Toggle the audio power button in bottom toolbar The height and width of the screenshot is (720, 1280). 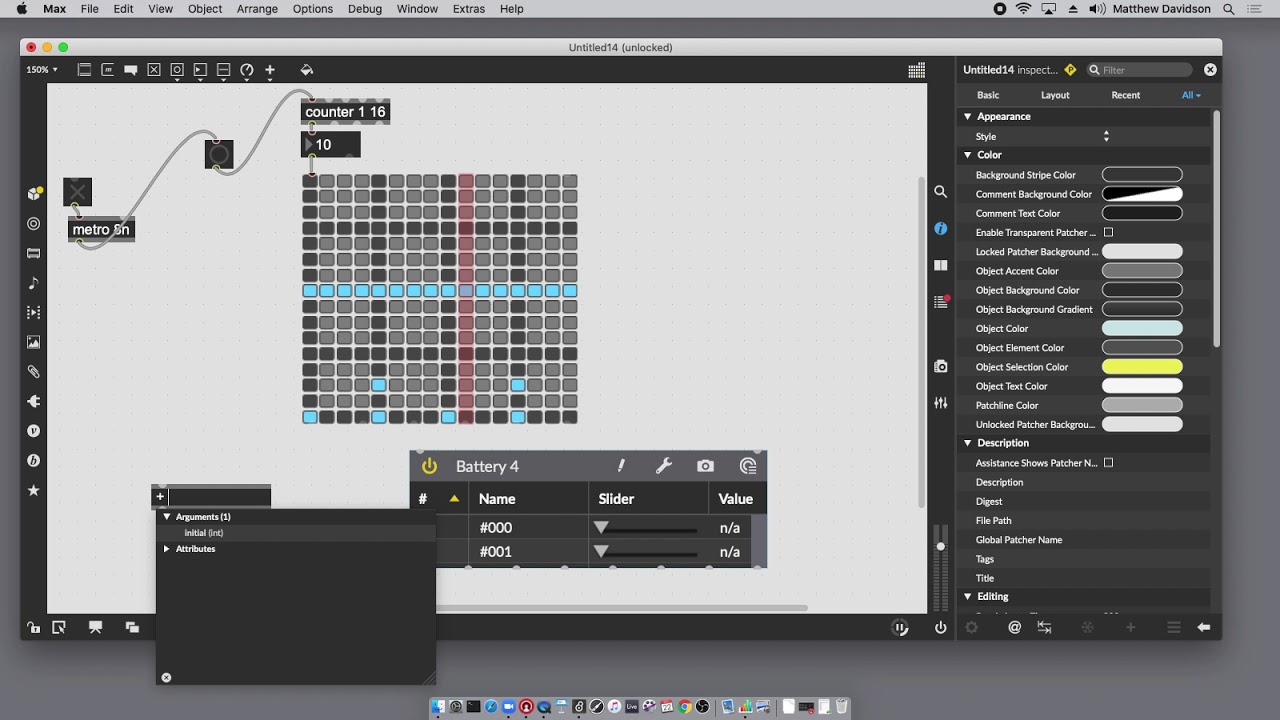click(940, 628)
